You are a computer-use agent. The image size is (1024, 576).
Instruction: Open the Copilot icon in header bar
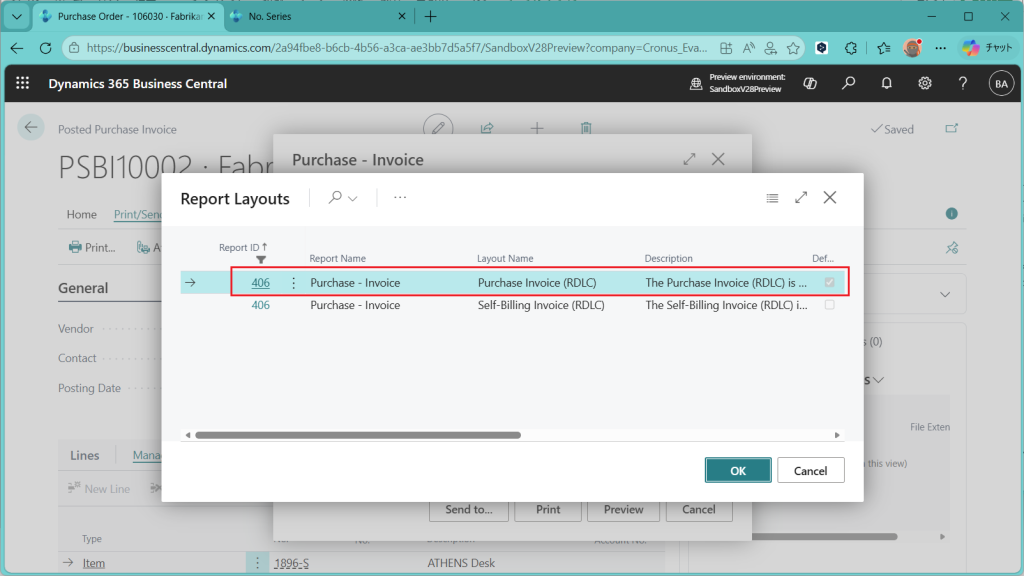810,84
